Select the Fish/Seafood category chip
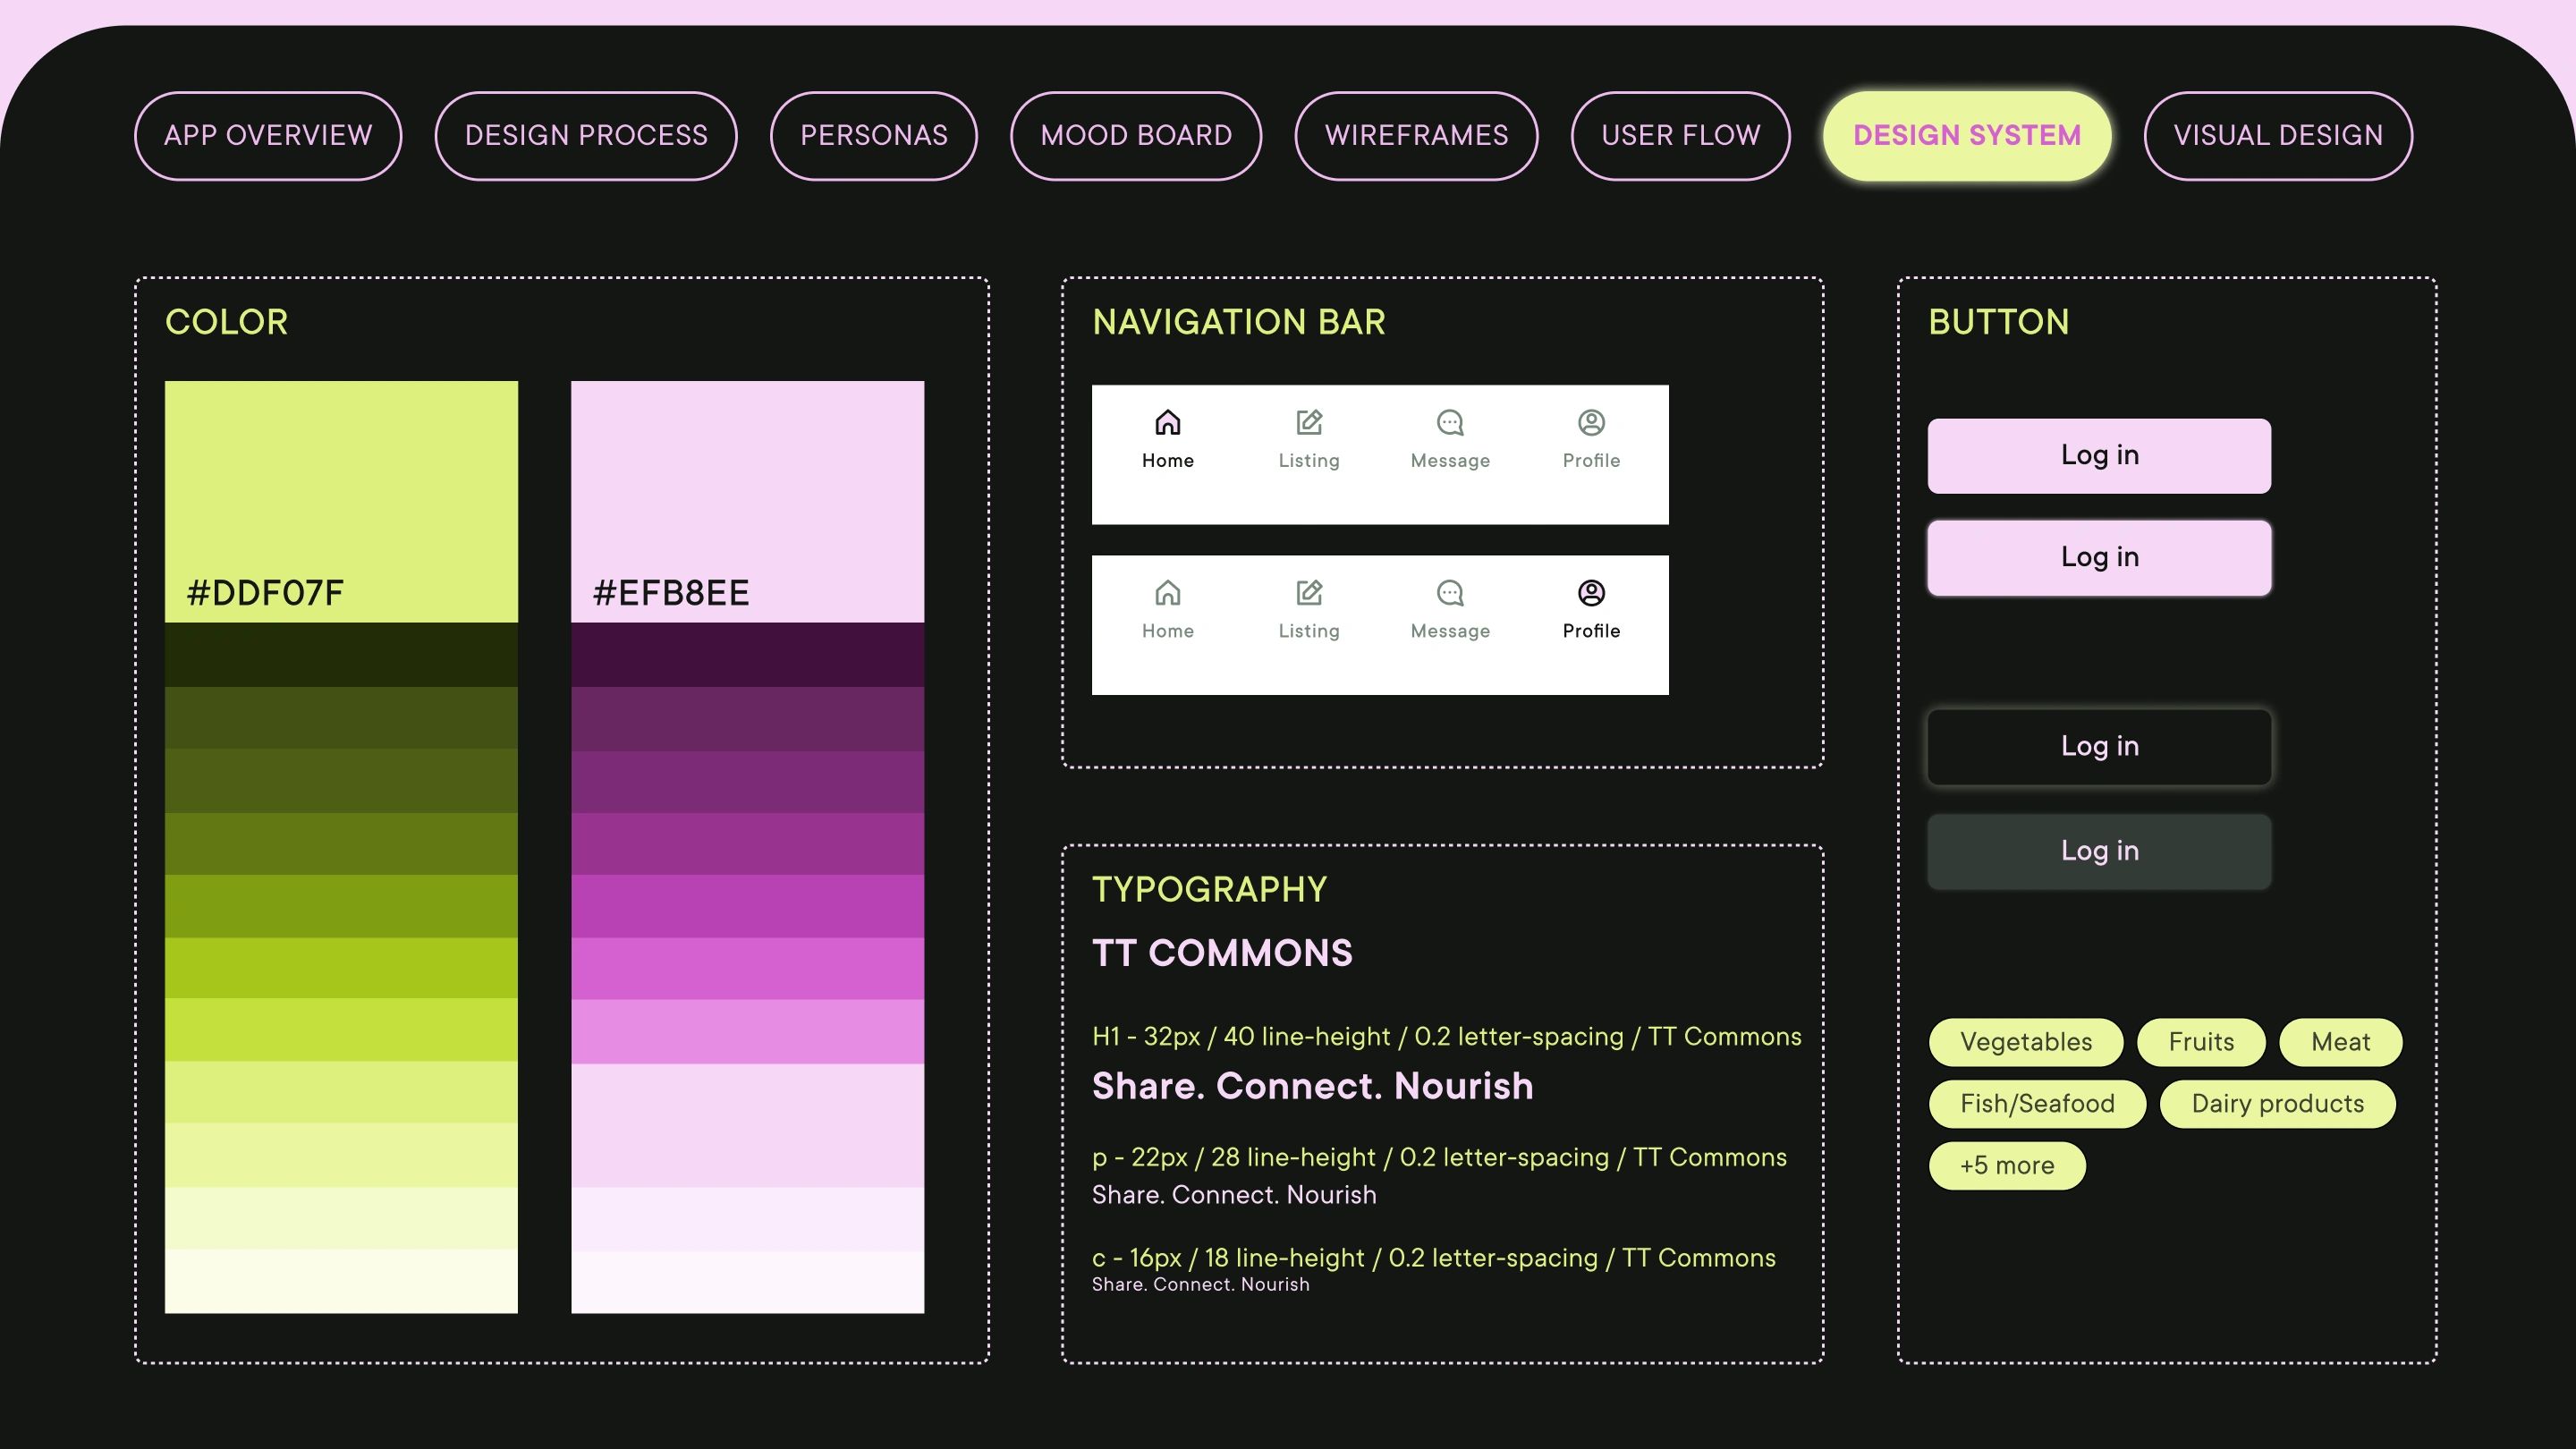The height and width of the screenshot is (1449, 2576). tap(2037, 1104)
